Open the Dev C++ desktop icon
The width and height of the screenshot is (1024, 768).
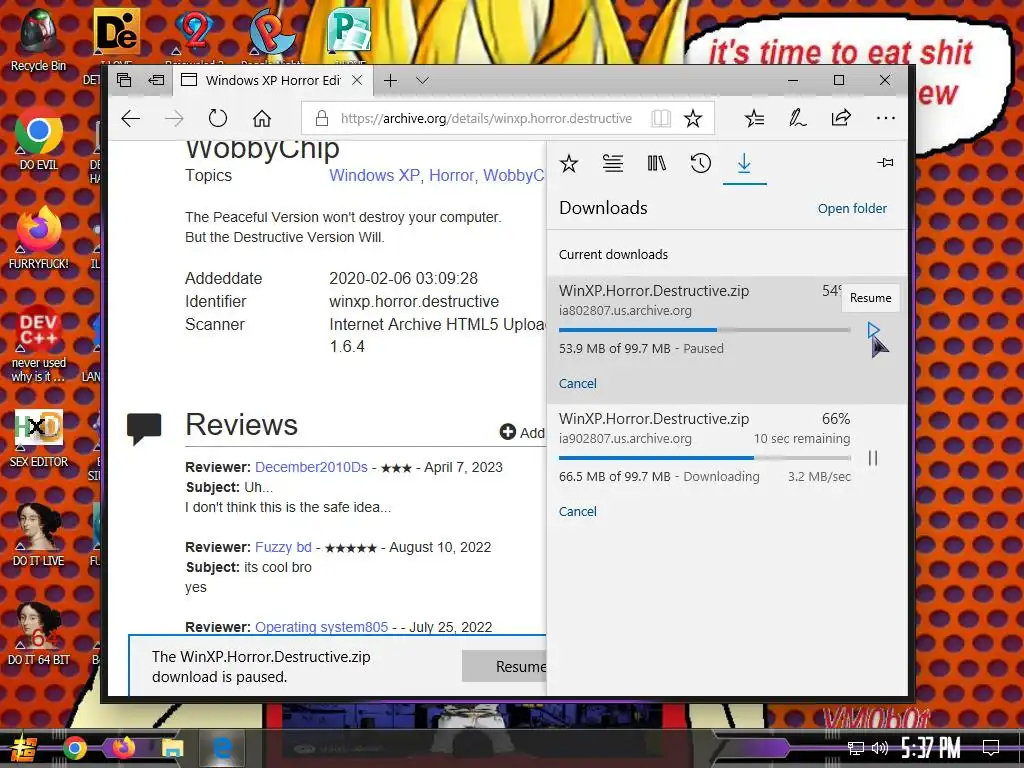pos(39,344)
